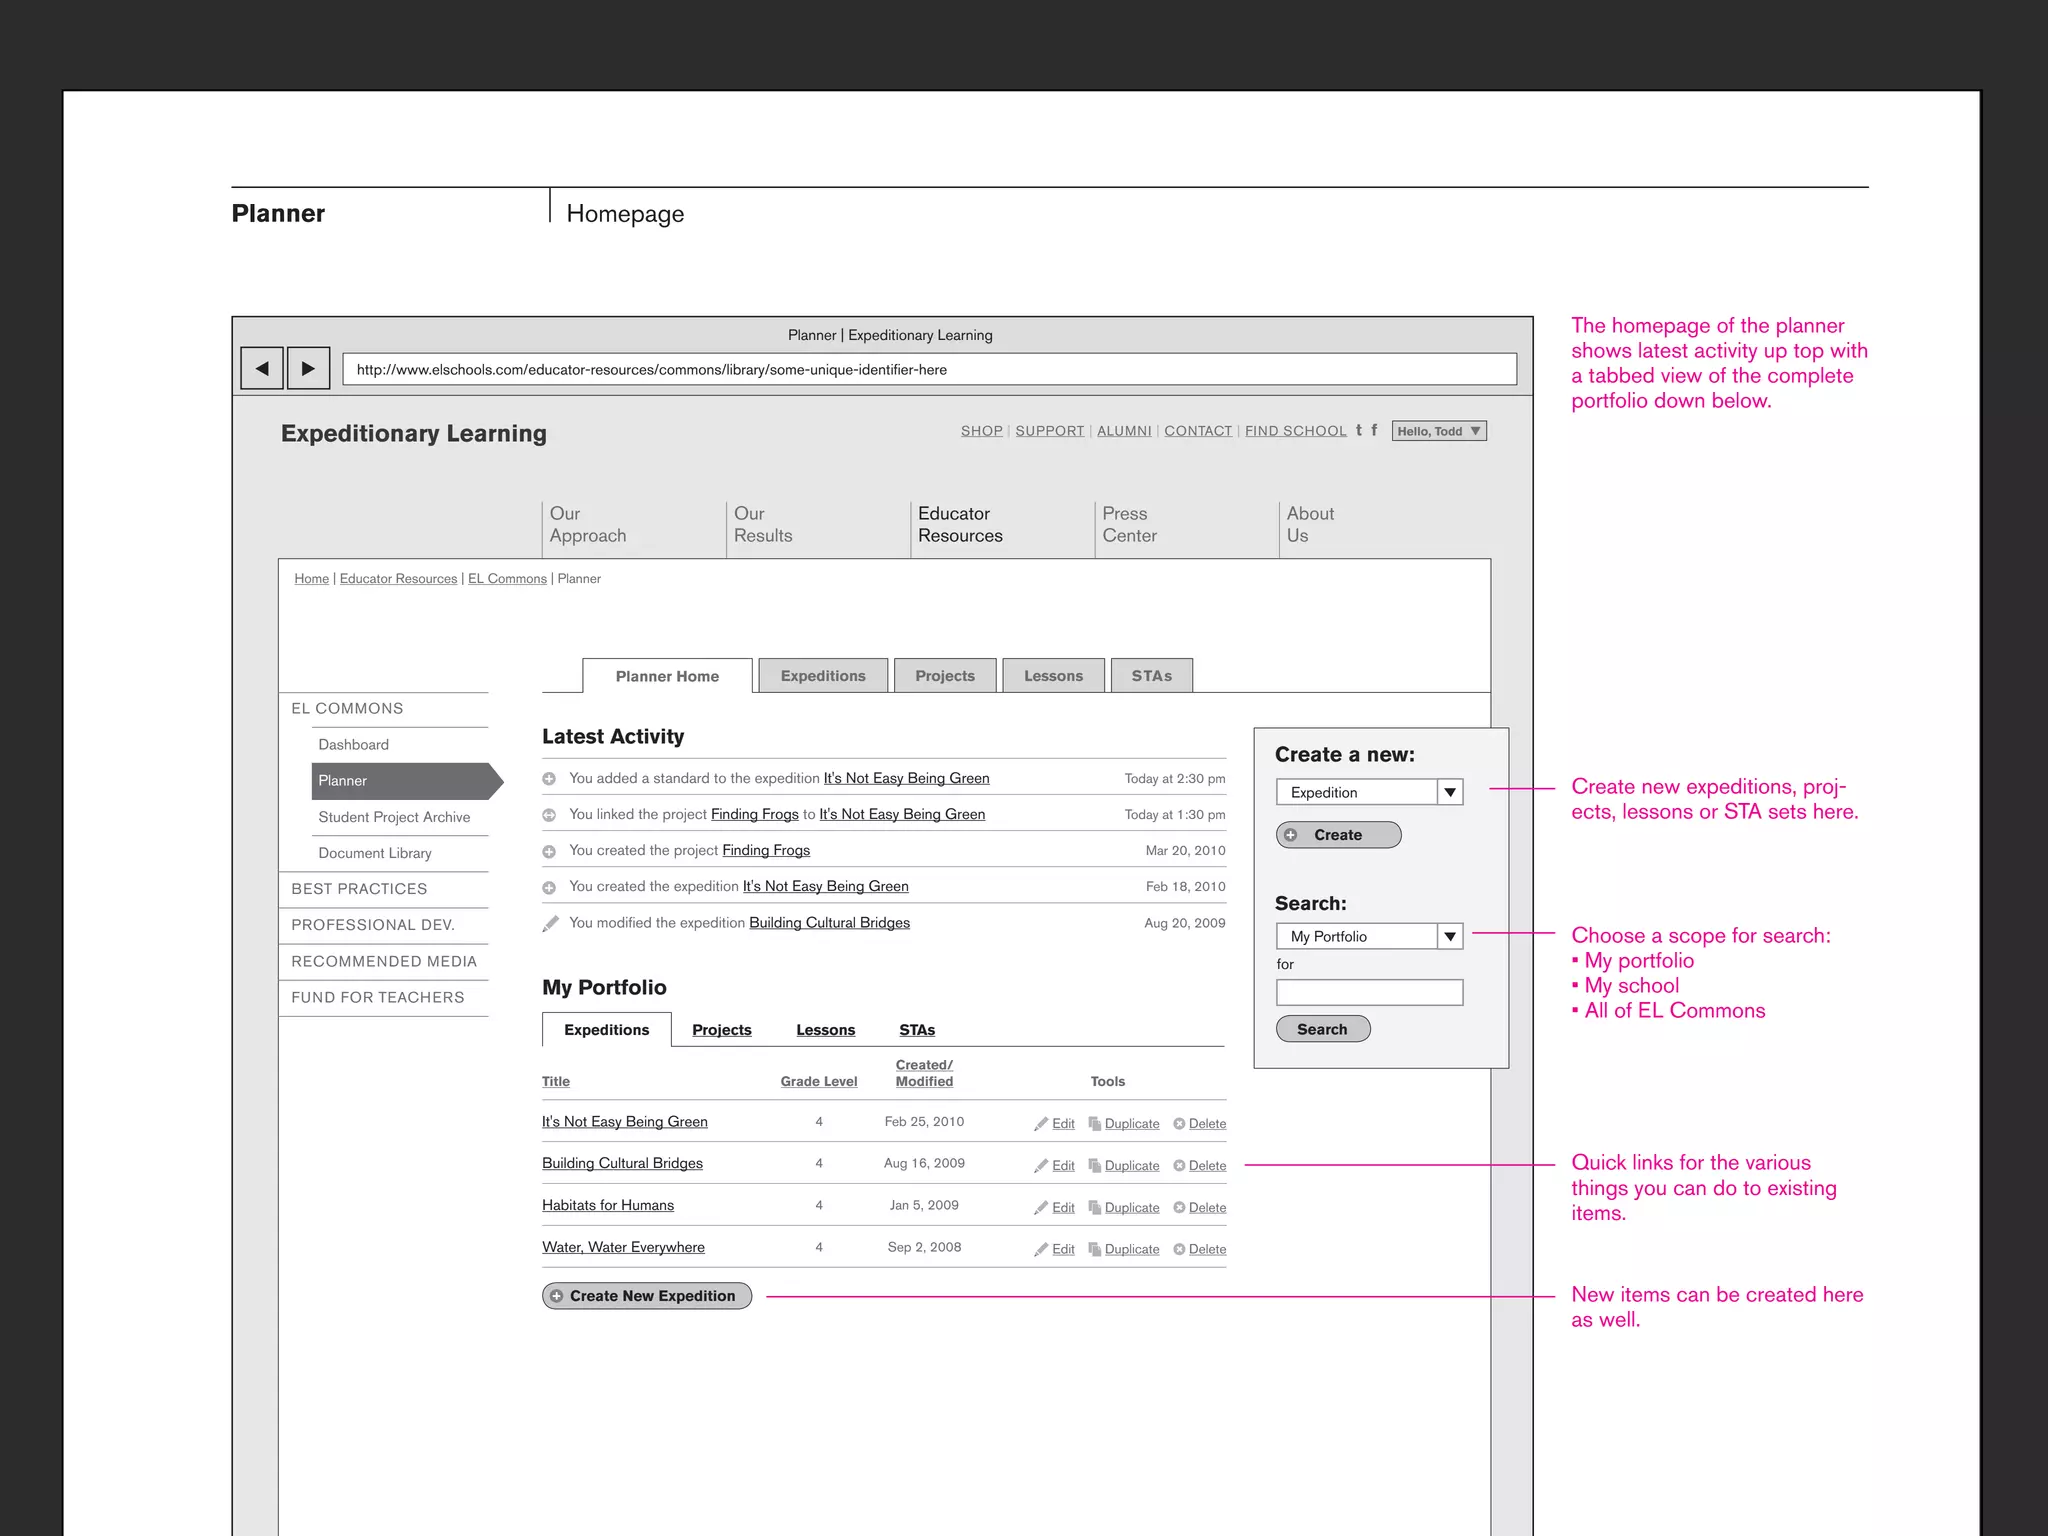2048x1536 pixels.
Task: Switch to the top Projects tab
Action: click(x=945, y=676)
